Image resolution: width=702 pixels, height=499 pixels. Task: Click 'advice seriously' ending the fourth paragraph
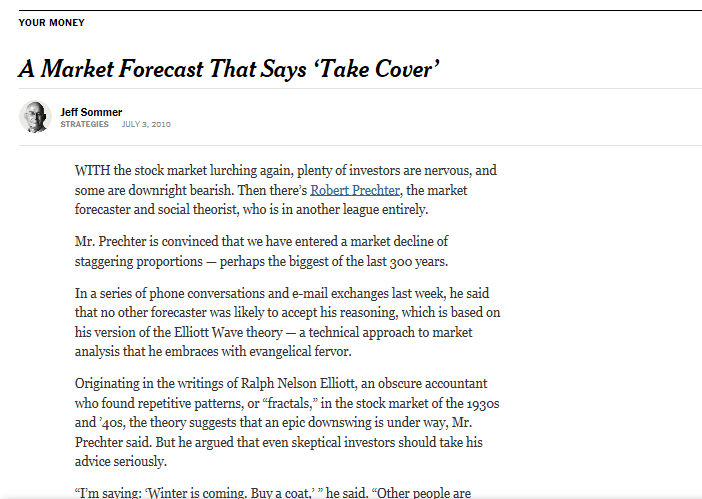click(120, 462)
